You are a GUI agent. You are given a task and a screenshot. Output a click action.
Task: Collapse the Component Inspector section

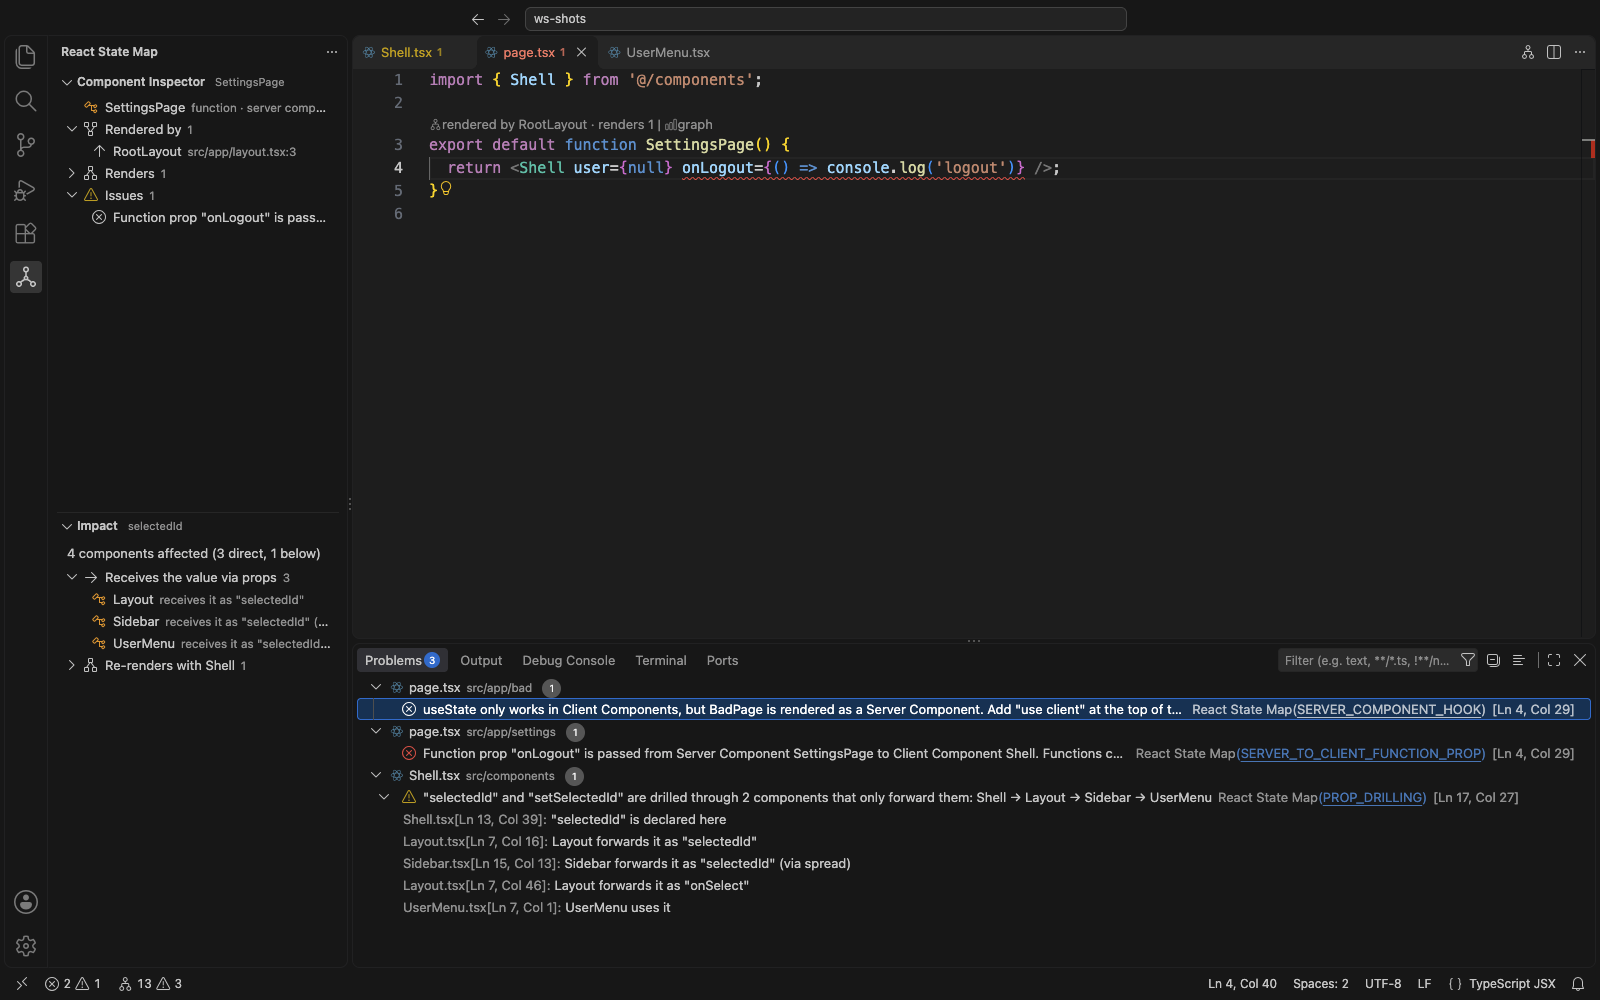(67, 82)
